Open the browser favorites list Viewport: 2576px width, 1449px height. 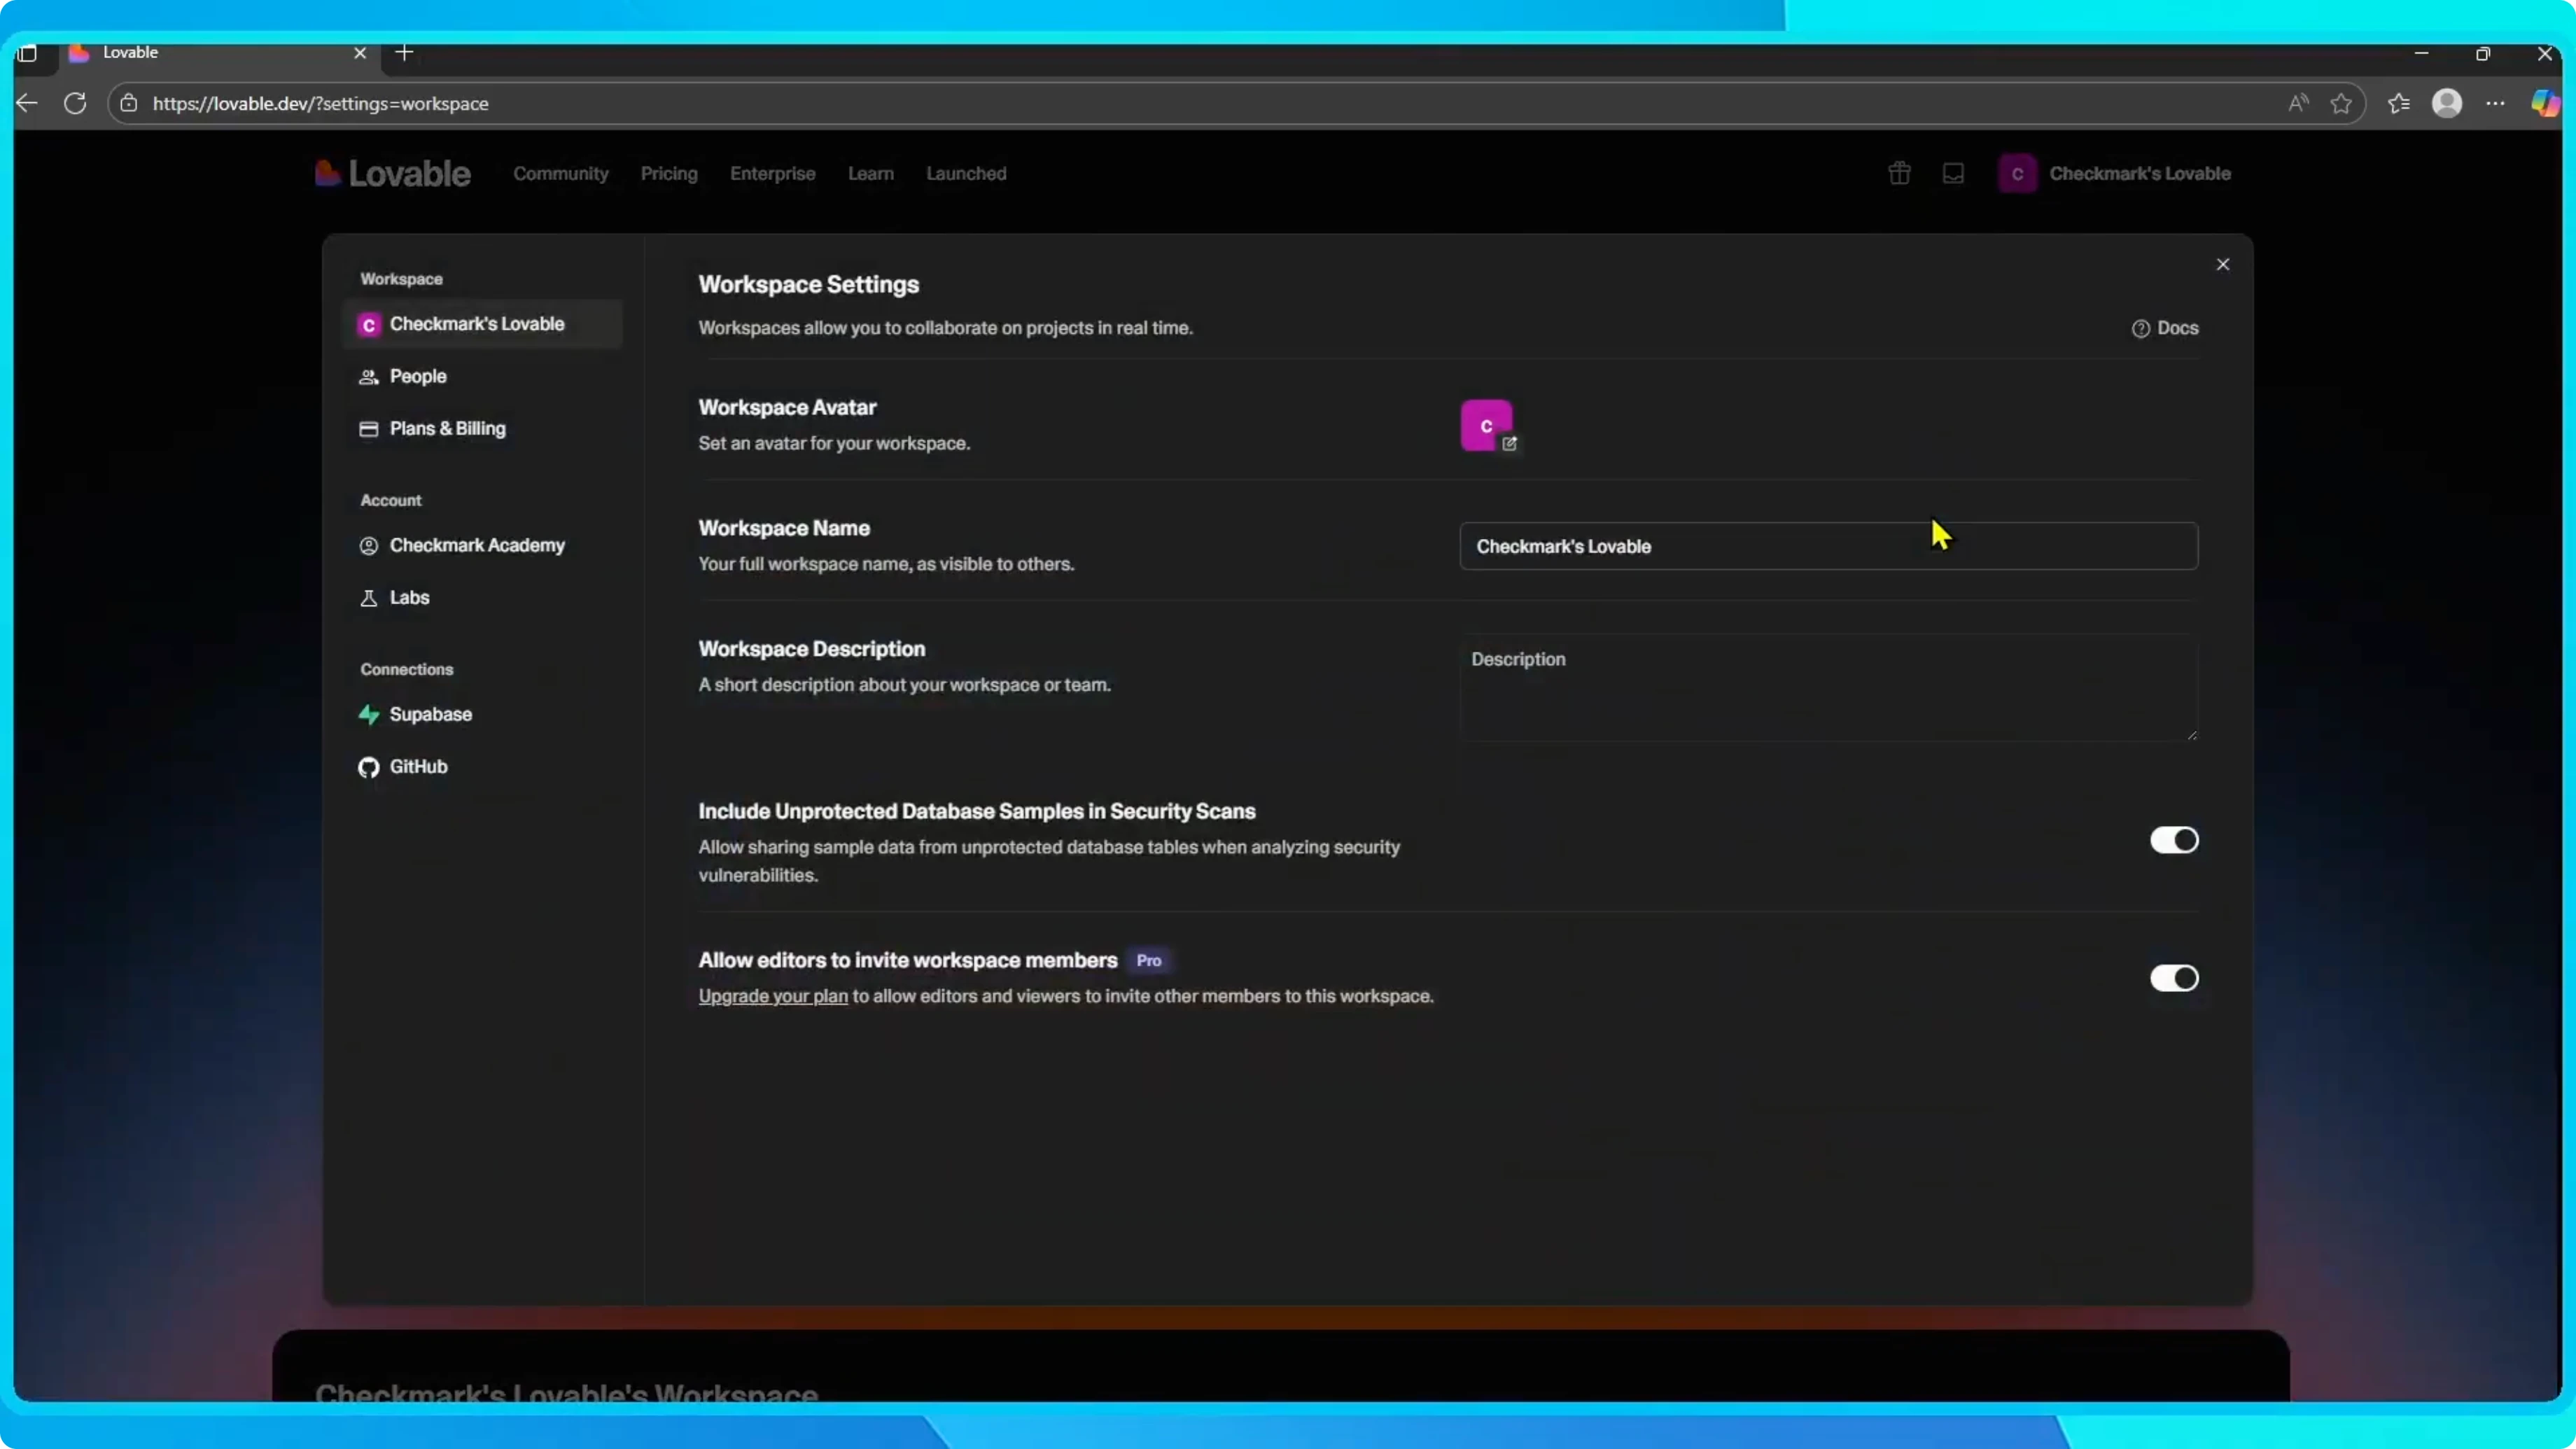pos(2398,103)
